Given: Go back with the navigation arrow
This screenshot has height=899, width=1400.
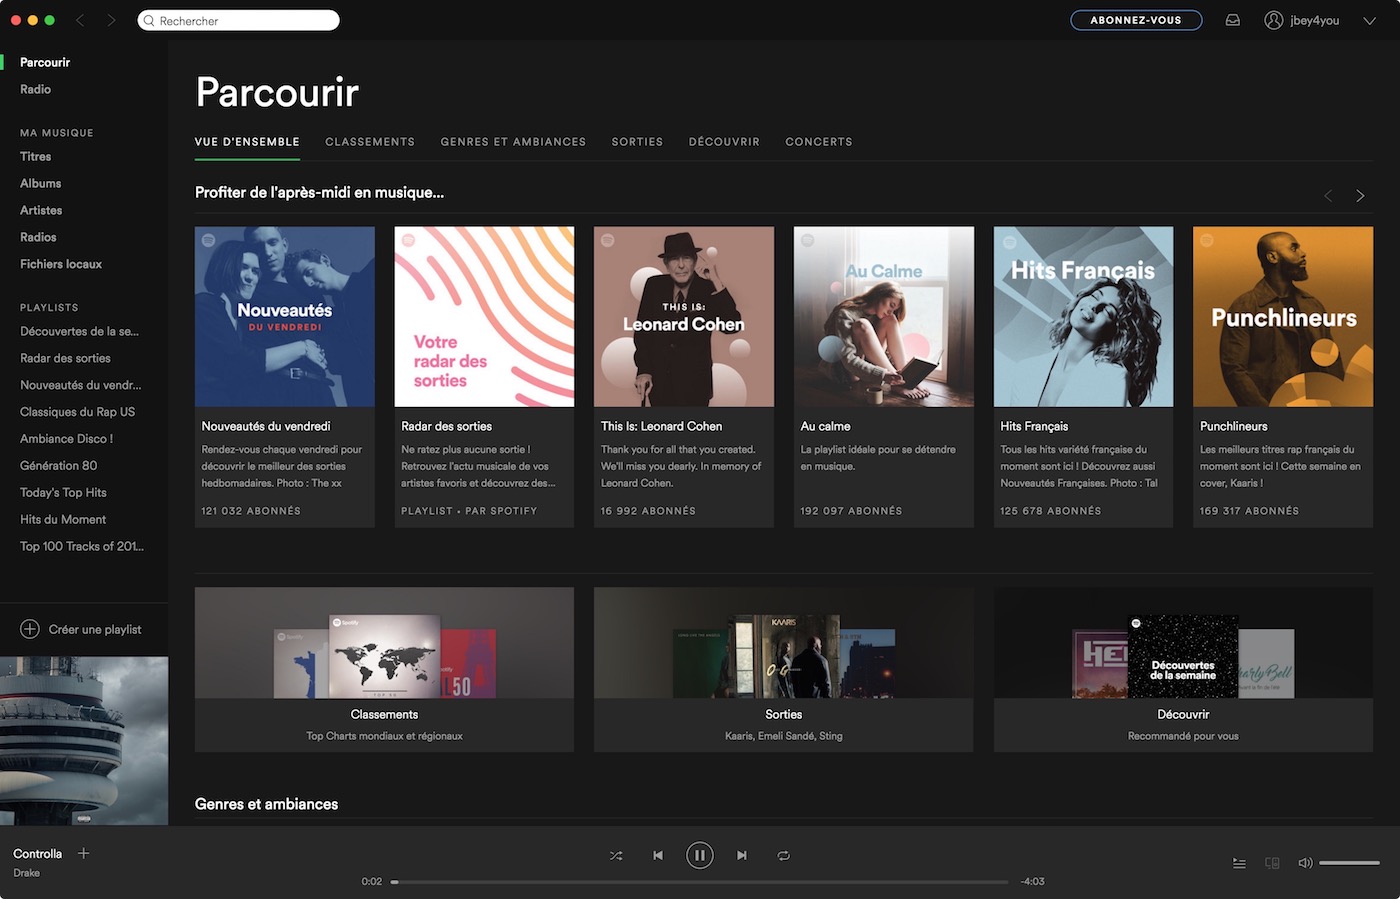Looking at the screenshot, I should point(80,20).
